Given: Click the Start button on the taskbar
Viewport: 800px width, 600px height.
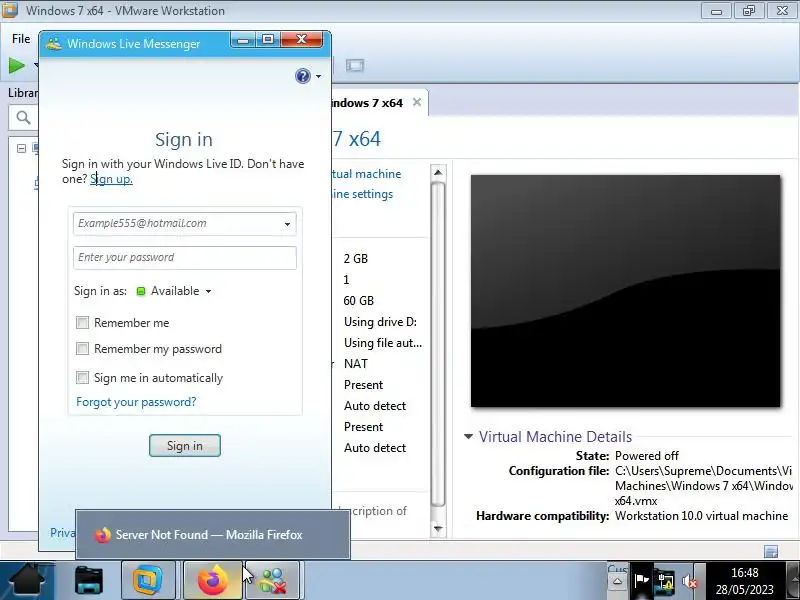Looking at the screenshot, I should 27,580.
